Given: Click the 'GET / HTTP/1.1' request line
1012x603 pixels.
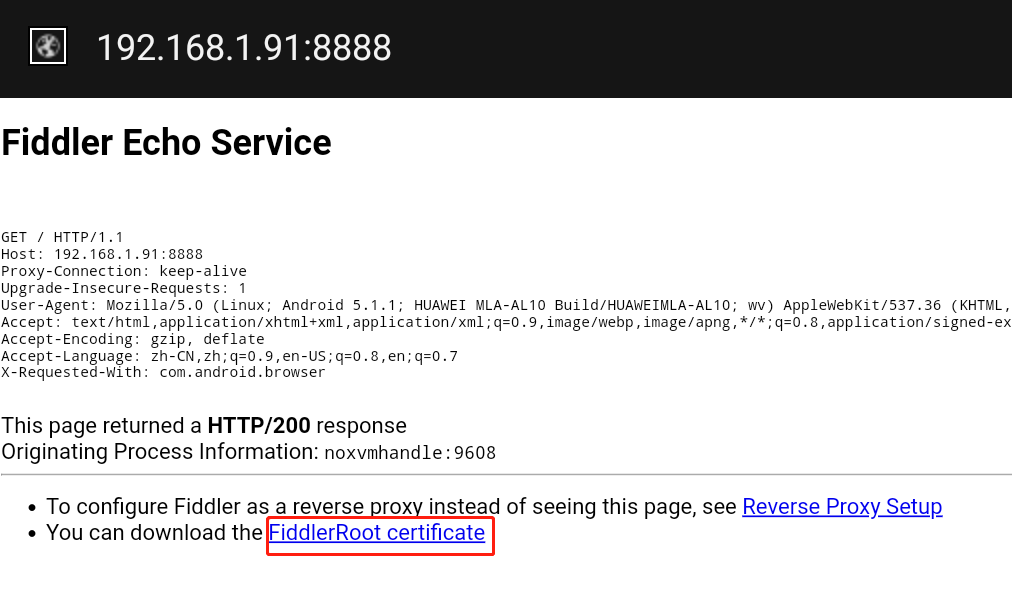Looking at the screenshot, I should pyautogui.click(x=62, y=237).
